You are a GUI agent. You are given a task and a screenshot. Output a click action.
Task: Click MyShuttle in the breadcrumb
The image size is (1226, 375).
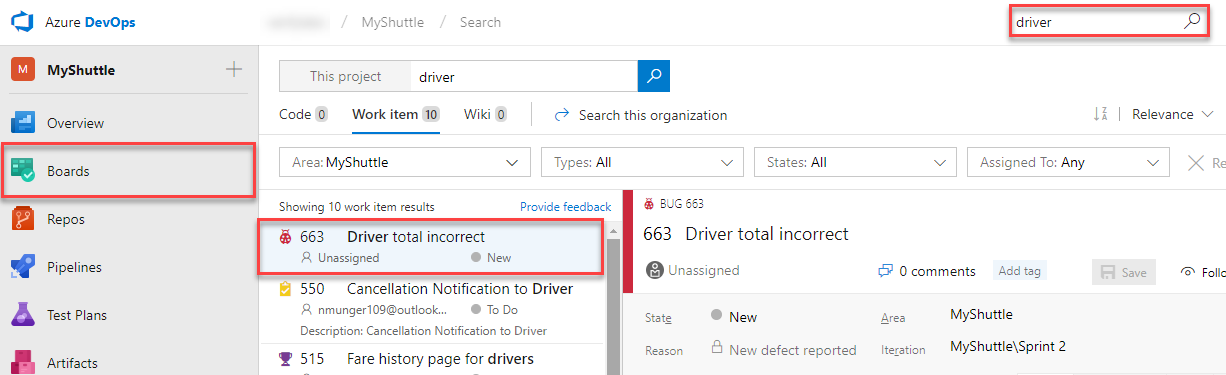tap(394, 22)
